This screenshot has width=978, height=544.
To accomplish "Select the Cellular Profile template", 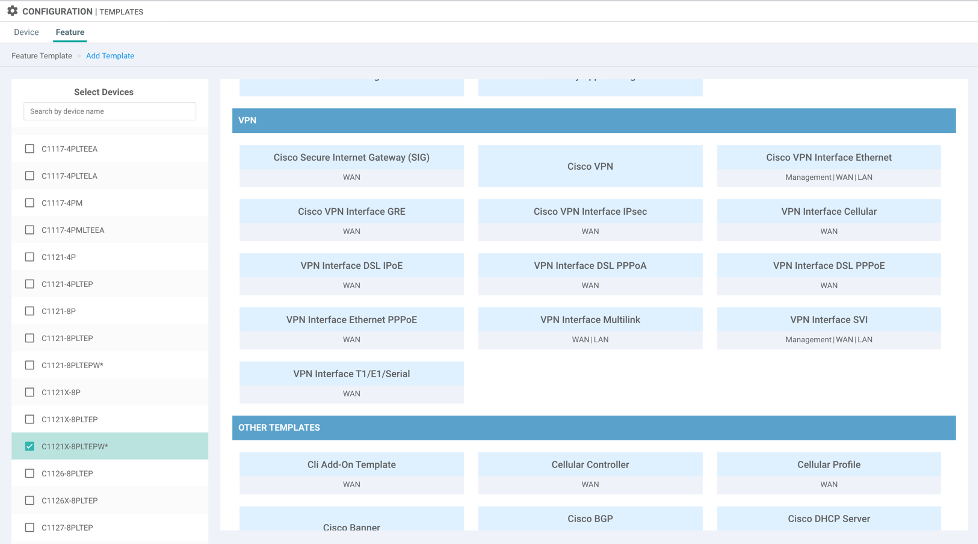I will [x=829, y=474].
